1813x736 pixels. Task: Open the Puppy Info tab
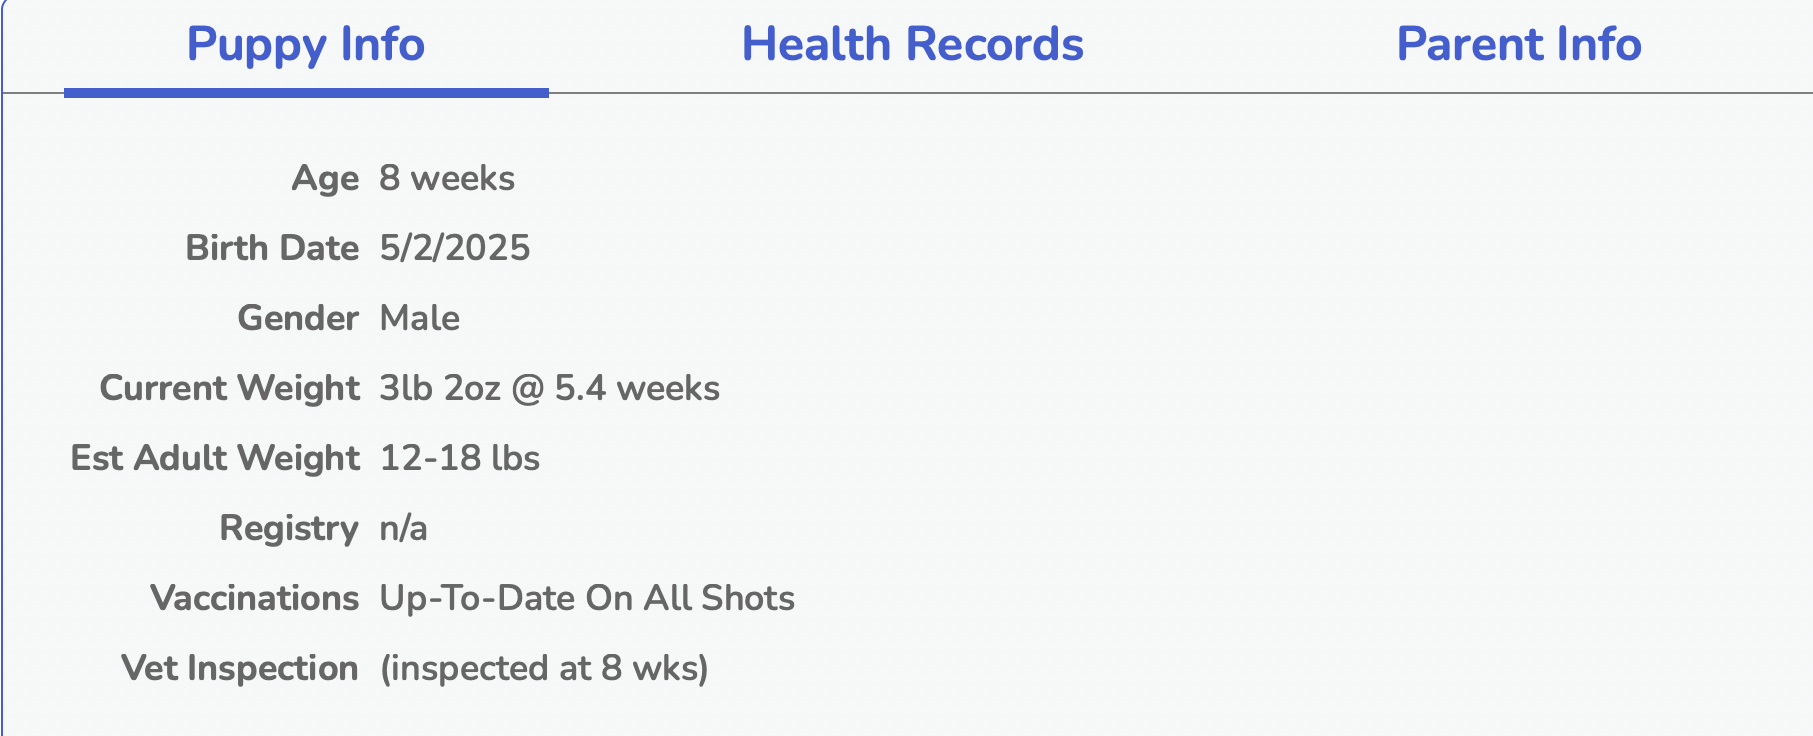[x=306, y=46]
